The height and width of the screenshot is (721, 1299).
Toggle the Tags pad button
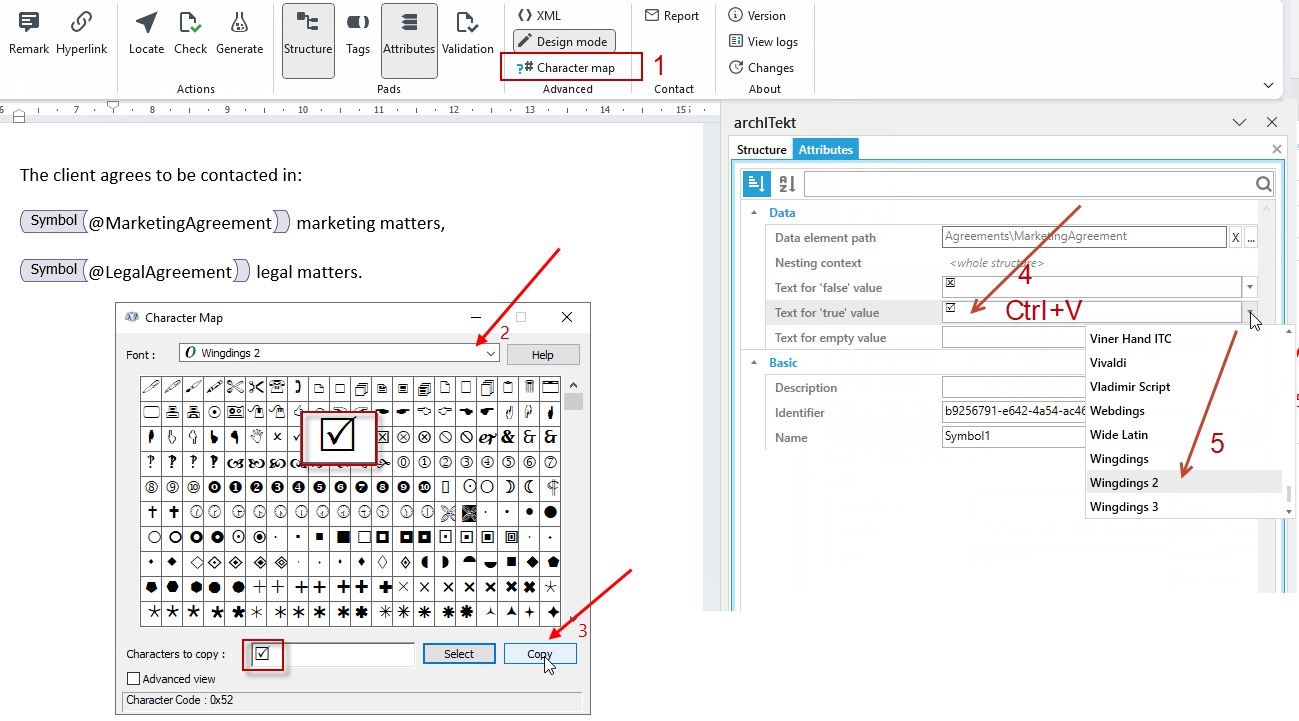click(358, 34)
